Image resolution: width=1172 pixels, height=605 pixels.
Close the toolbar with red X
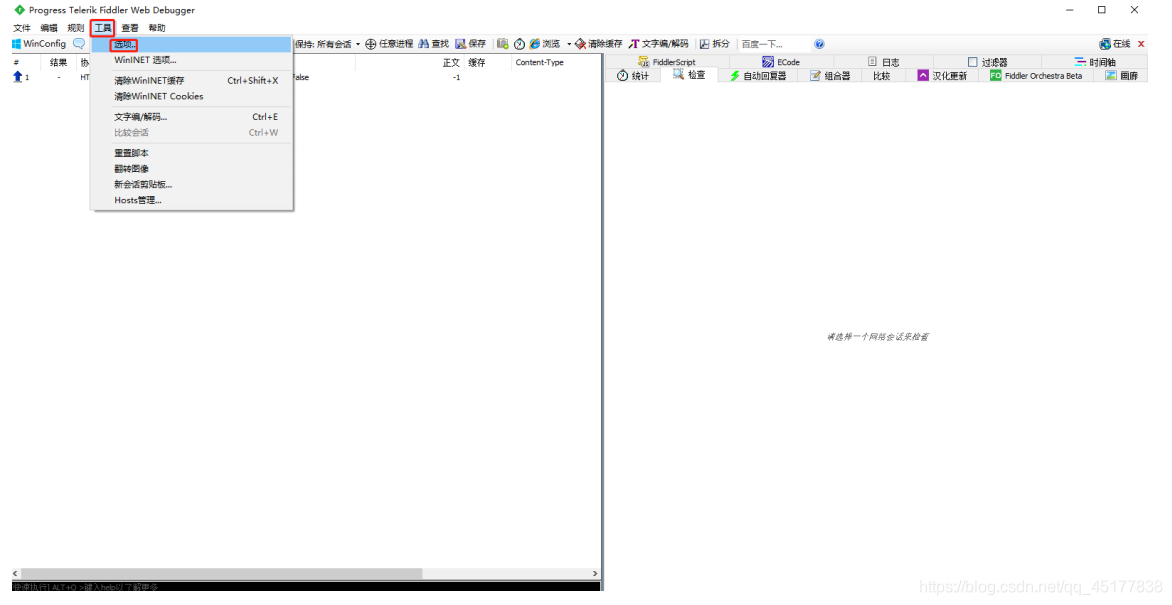(1141, 44)
